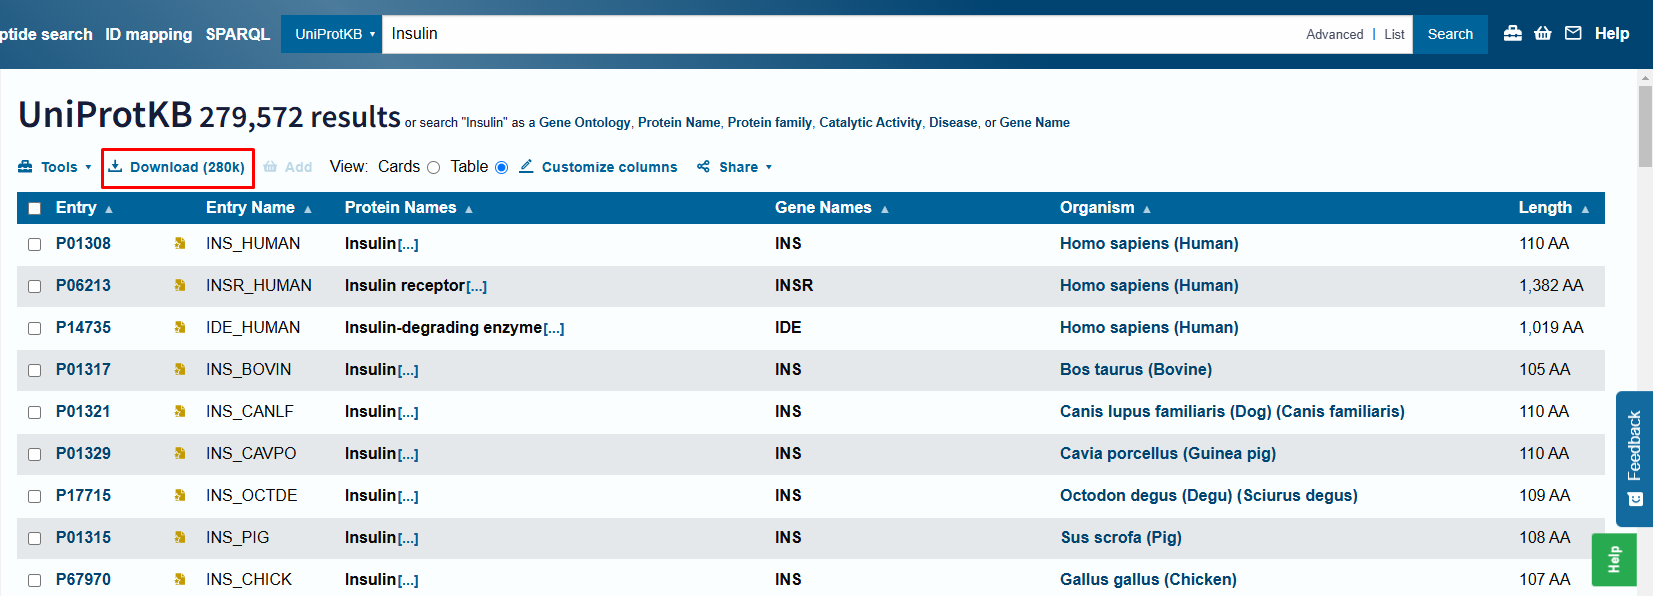This screenshot has width=1653, height=596.
Task: Expand Insulin receptor protein names [...]
Action: pyautogui.click(x=476, y=287)
